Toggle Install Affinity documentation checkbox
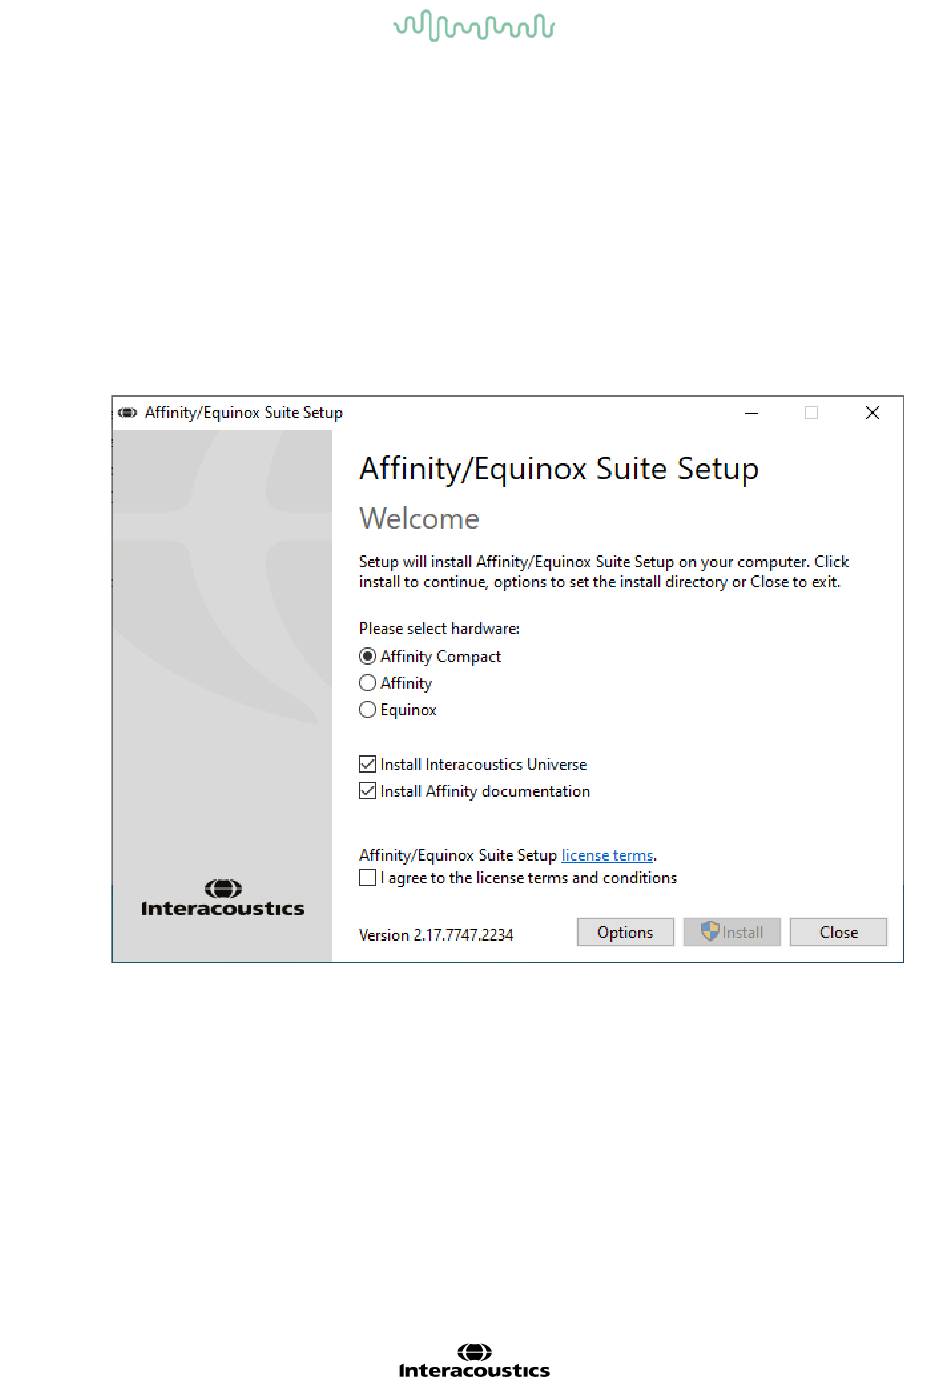The width and height of the screenshot is (950, 1387). pyautogui.click(x=367, y=791)
